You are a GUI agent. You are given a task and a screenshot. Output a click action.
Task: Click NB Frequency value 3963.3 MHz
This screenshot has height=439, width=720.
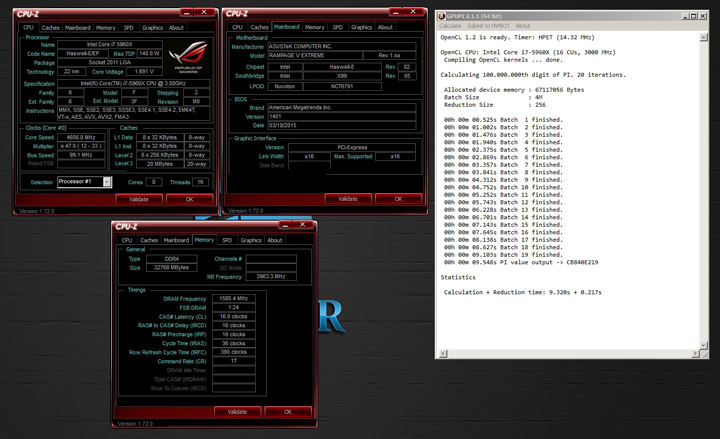[x=271, y=276]
